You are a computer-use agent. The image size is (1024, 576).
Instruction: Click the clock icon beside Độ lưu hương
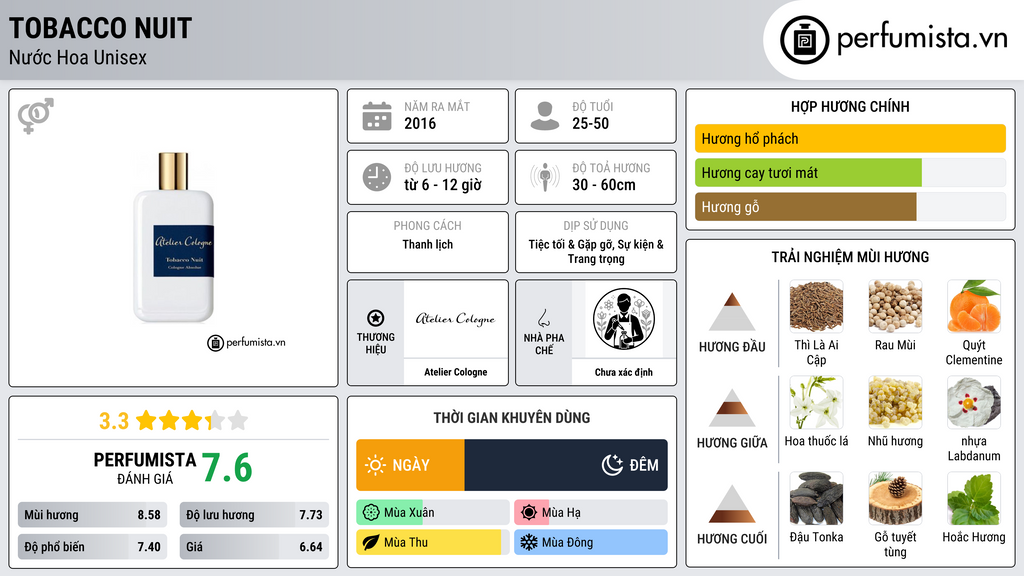point(377,177)
